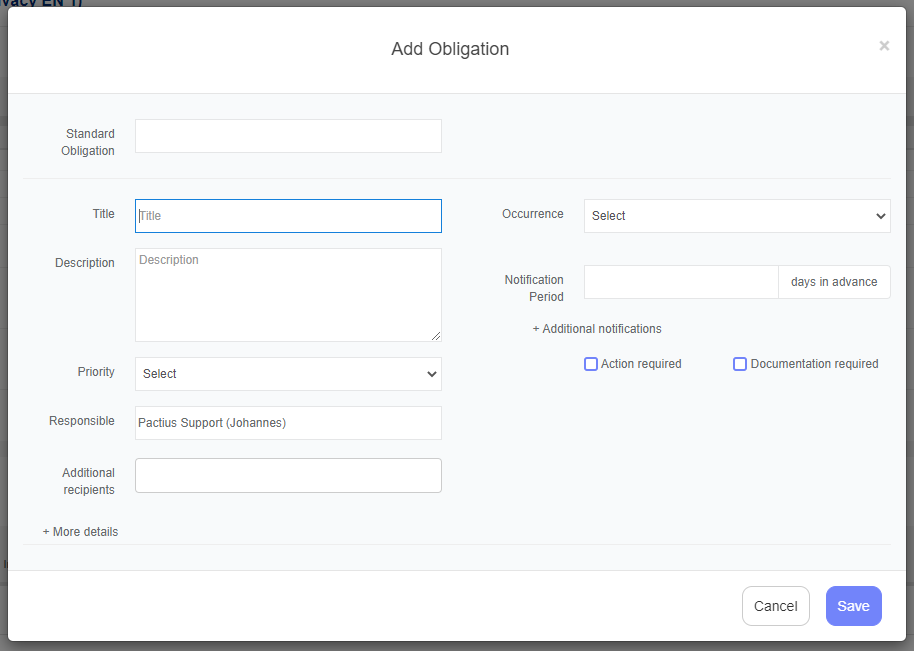Click into the Description text area
The image size is (914, 651).
[288, 295]
